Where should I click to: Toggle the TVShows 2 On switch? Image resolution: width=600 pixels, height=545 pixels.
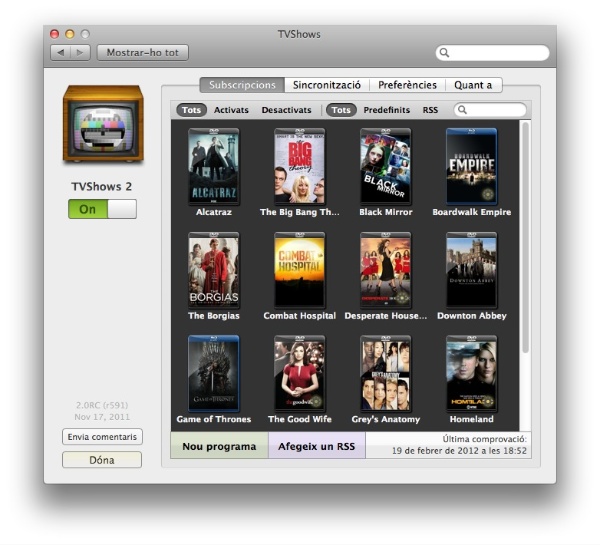102,209
